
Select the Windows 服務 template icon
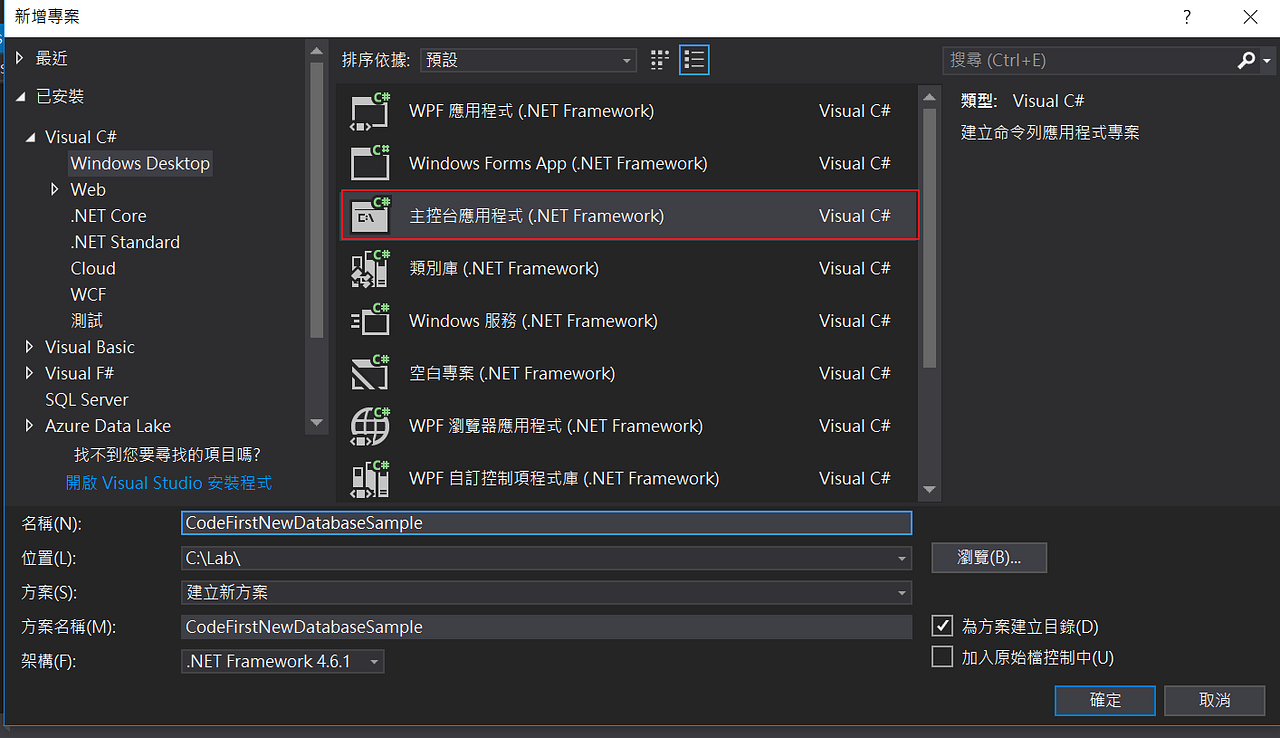(370, 320)
